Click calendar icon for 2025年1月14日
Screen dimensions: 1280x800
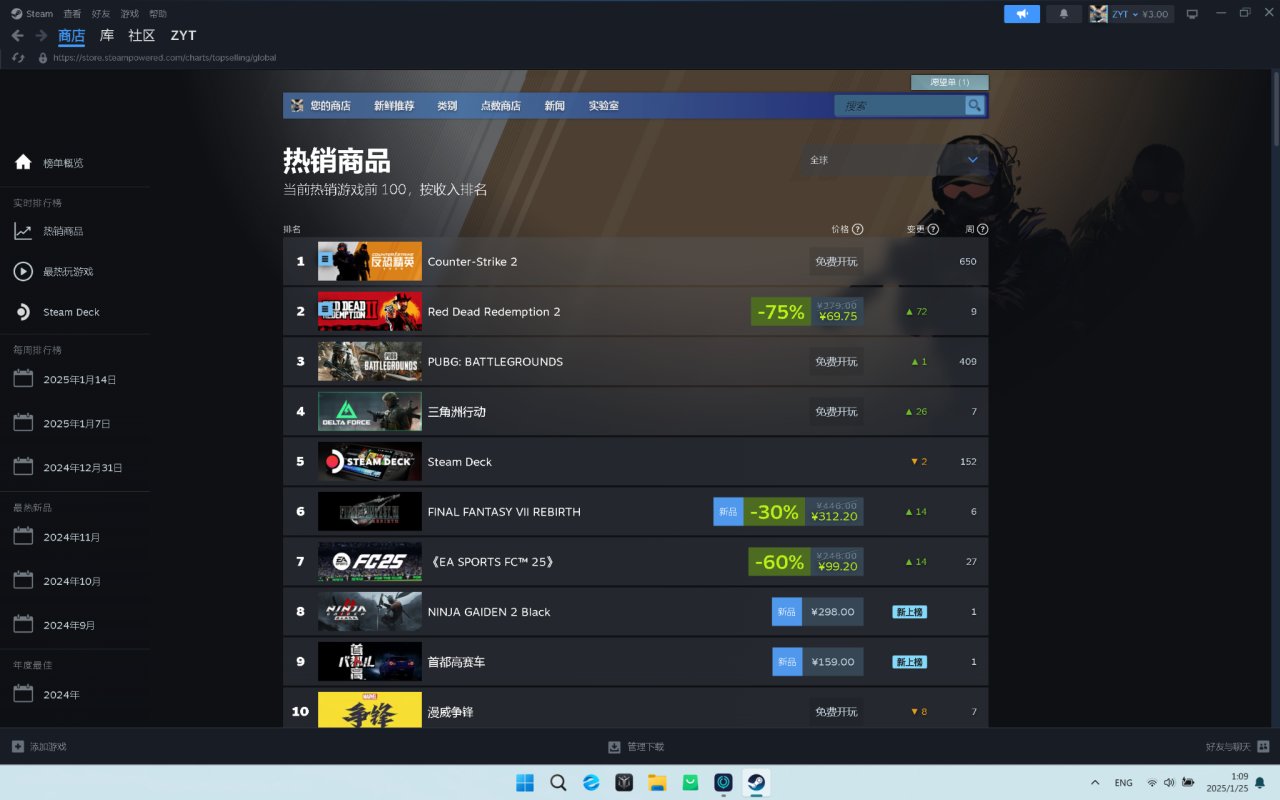[23, 379]
